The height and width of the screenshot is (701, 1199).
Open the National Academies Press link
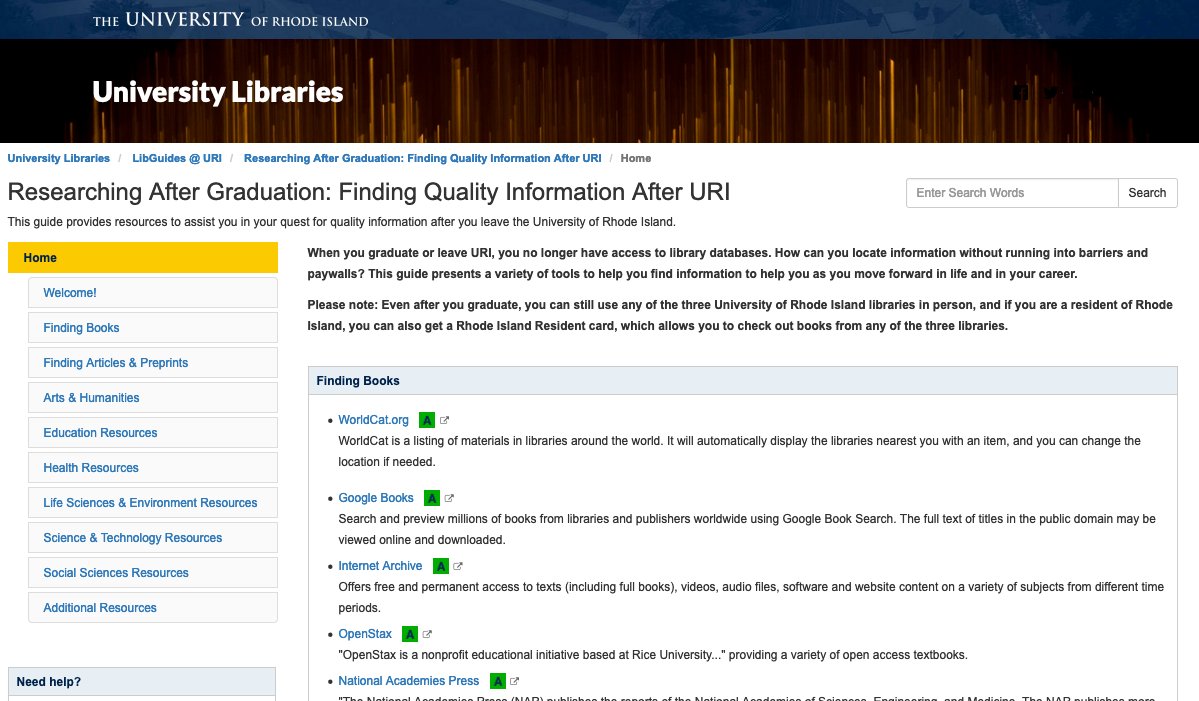(x=408, y=680)
